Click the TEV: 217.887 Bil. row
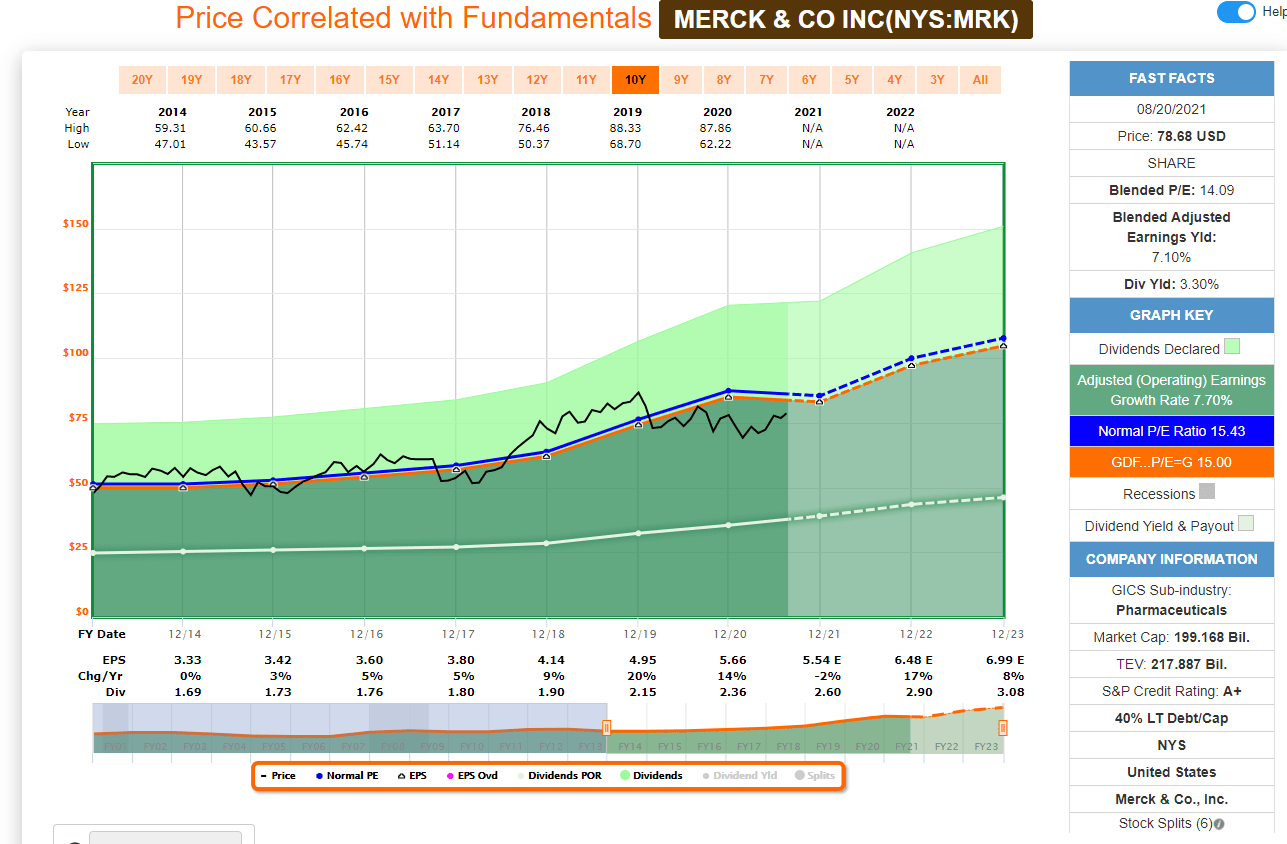1287x844 pixels. tap(1171, 664)
